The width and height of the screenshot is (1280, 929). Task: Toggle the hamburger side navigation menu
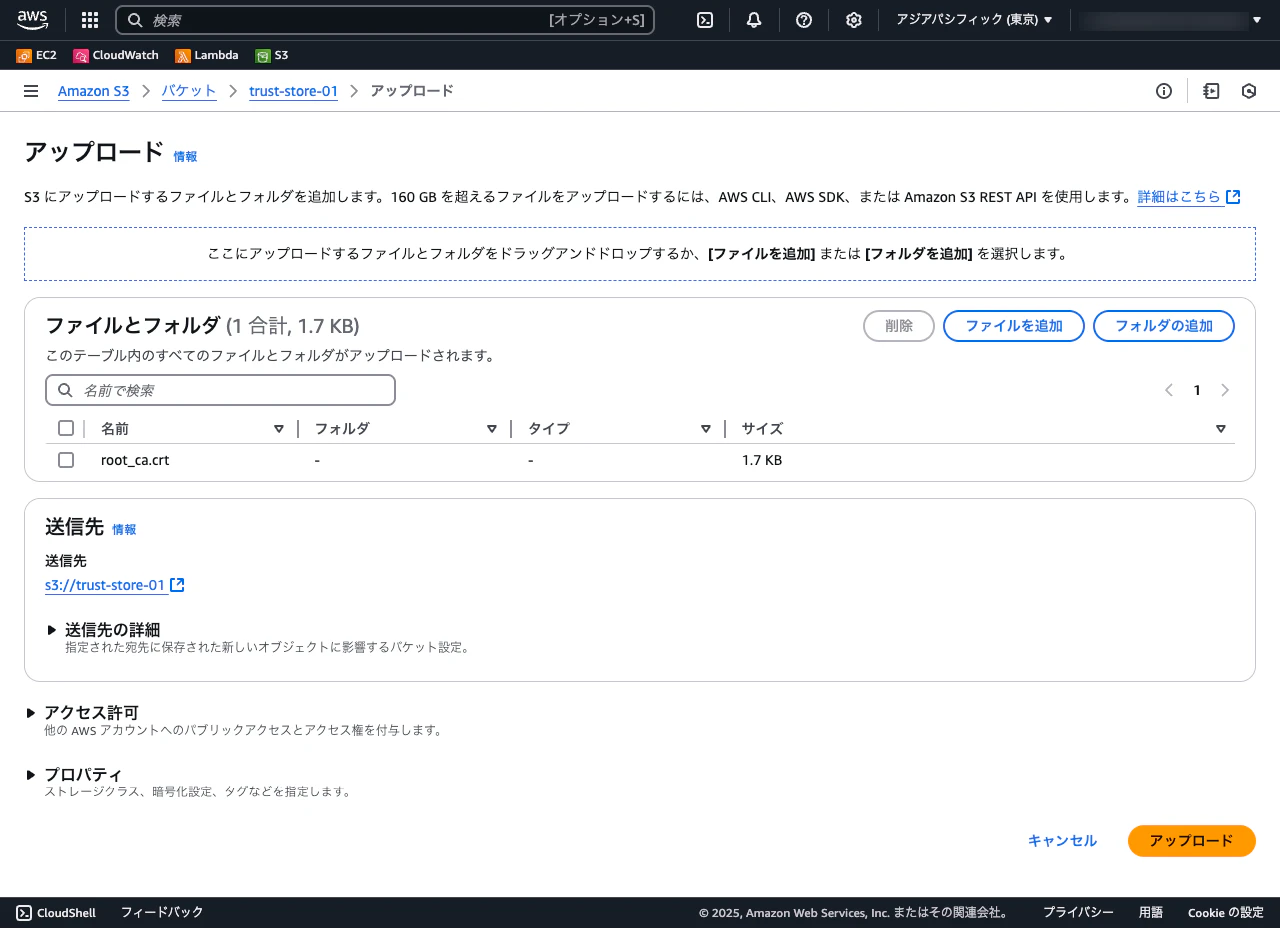(x=31, y=91)
